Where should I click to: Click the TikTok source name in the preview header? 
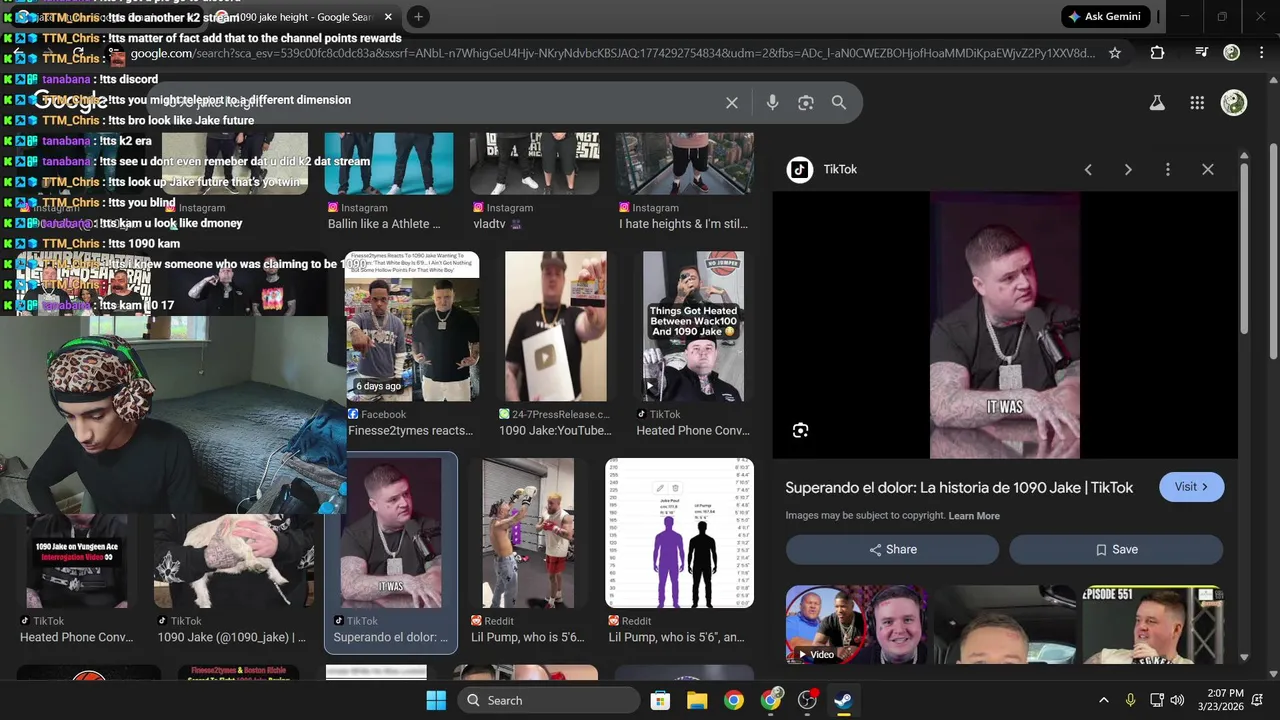point(840,170)
